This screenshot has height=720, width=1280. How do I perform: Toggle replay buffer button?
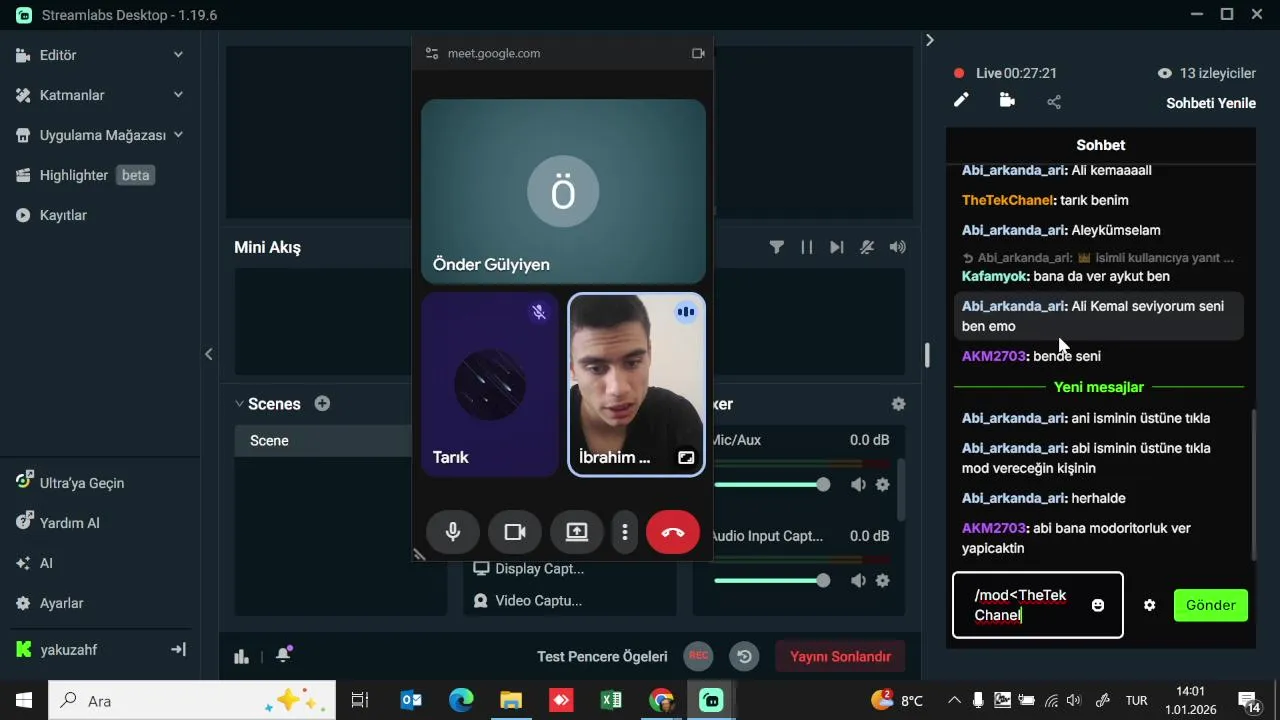[744, 656]
